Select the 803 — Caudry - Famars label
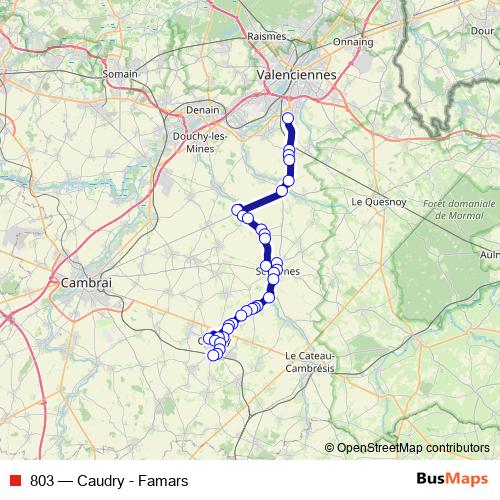Viewport: 500px width, 500px height. pyautogui.click(x=109, y=481)
